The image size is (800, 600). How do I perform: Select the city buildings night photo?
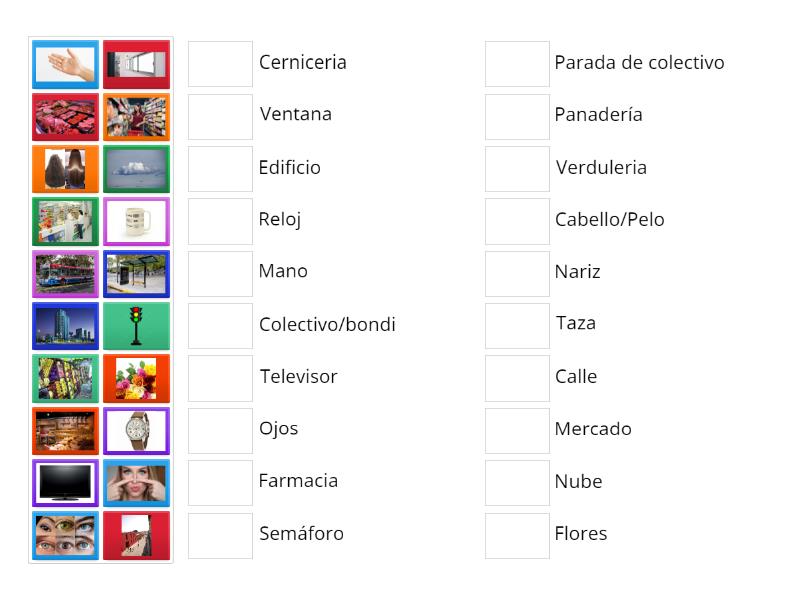coord(65,325)
